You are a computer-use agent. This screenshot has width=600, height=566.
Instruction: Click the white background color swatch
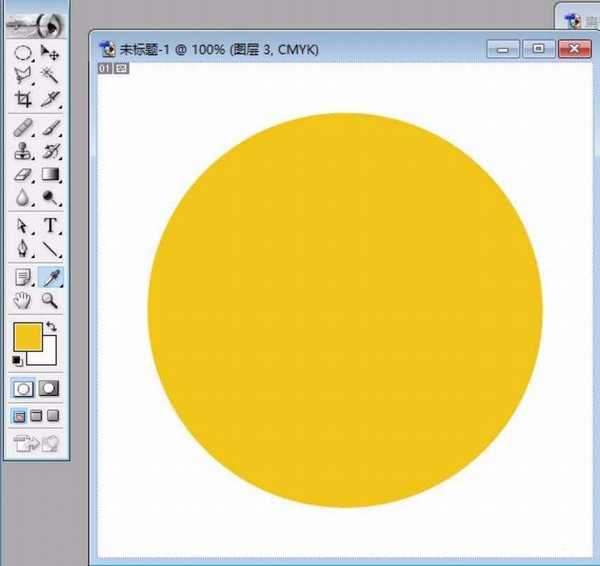pyautogui.click(x=47, y=354)
